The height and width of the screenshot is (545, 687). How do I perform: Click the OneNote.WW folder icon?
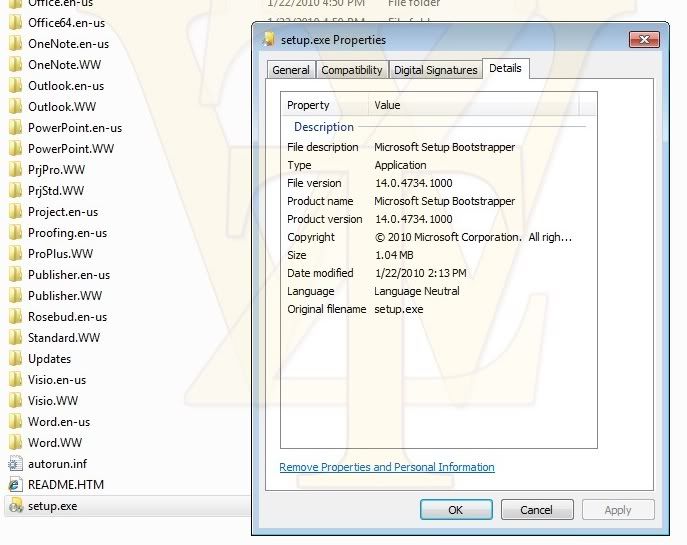pos(15,65)
